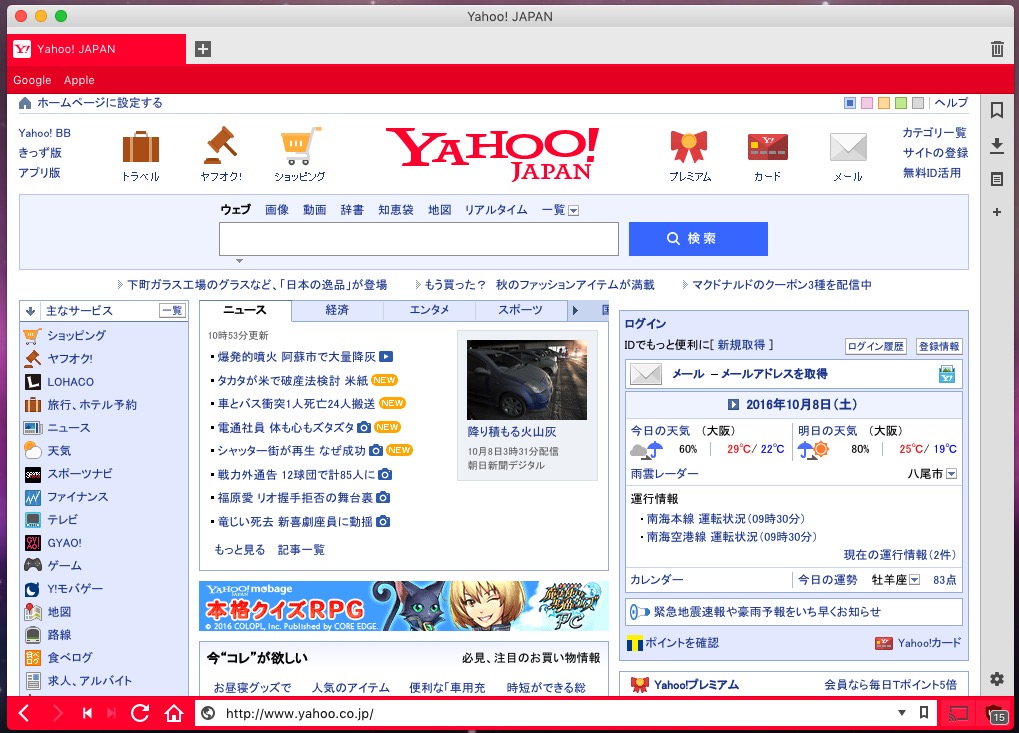Click the Yahoo! JAPAN browser tab

tap(96, 49)
